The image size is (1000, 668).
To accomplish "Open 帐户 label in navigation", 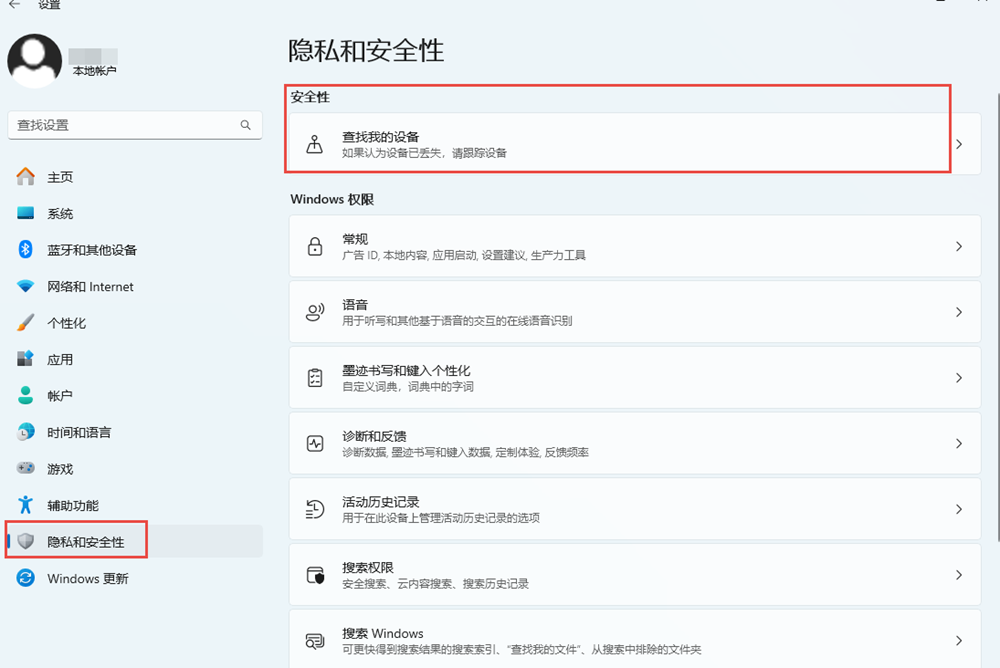I will coord(60,396).
